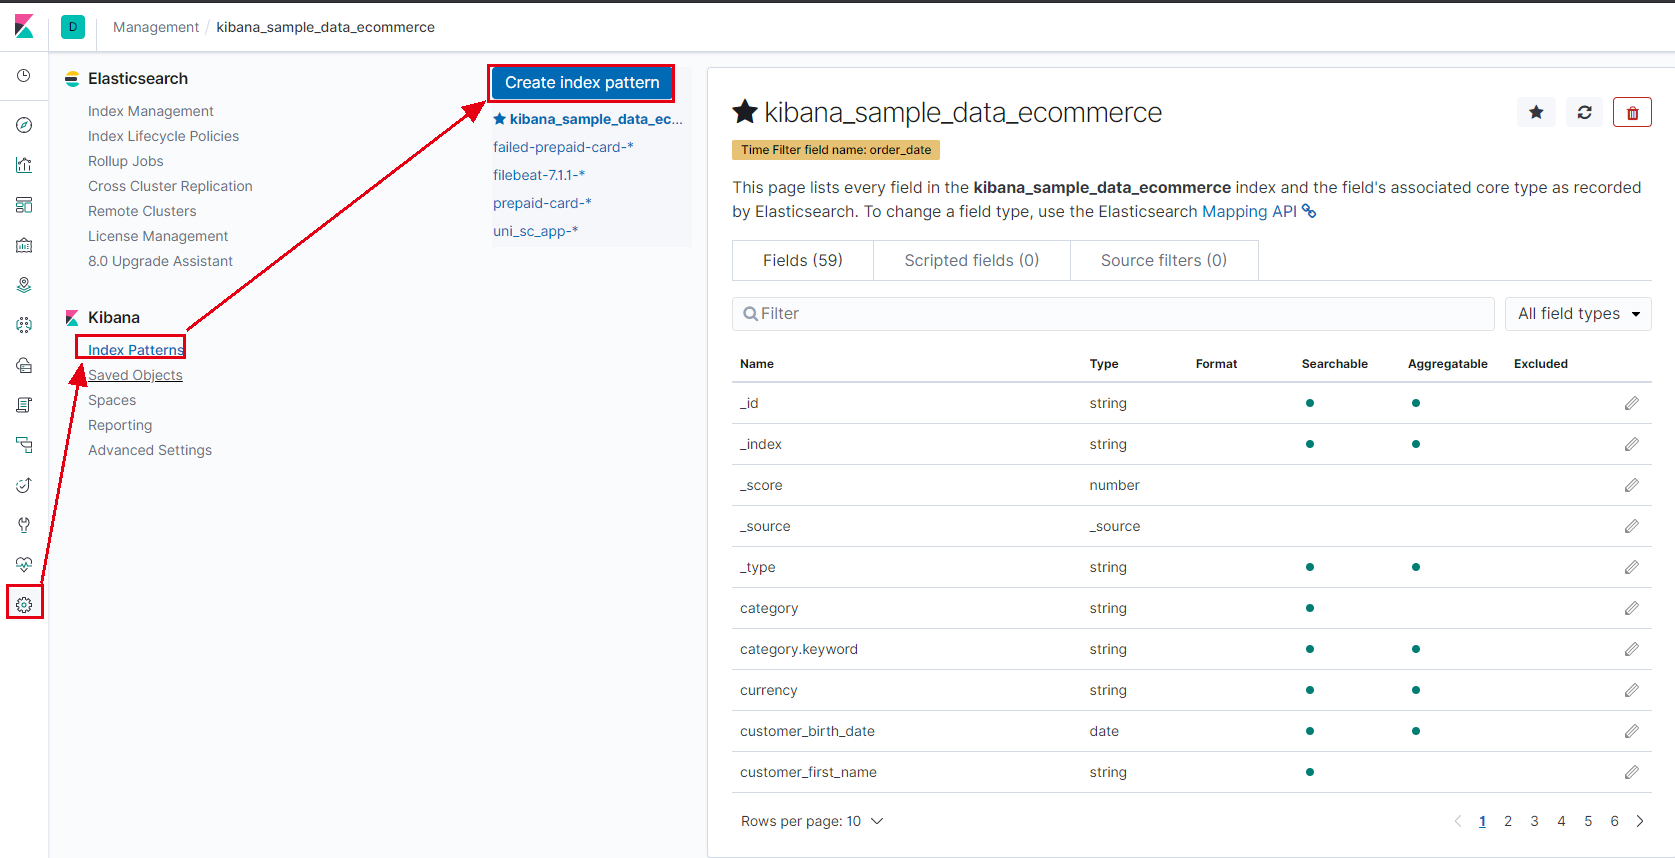Open Advanced Settings link
This screenshot has width=1675, height=858.
coord(150,450)
